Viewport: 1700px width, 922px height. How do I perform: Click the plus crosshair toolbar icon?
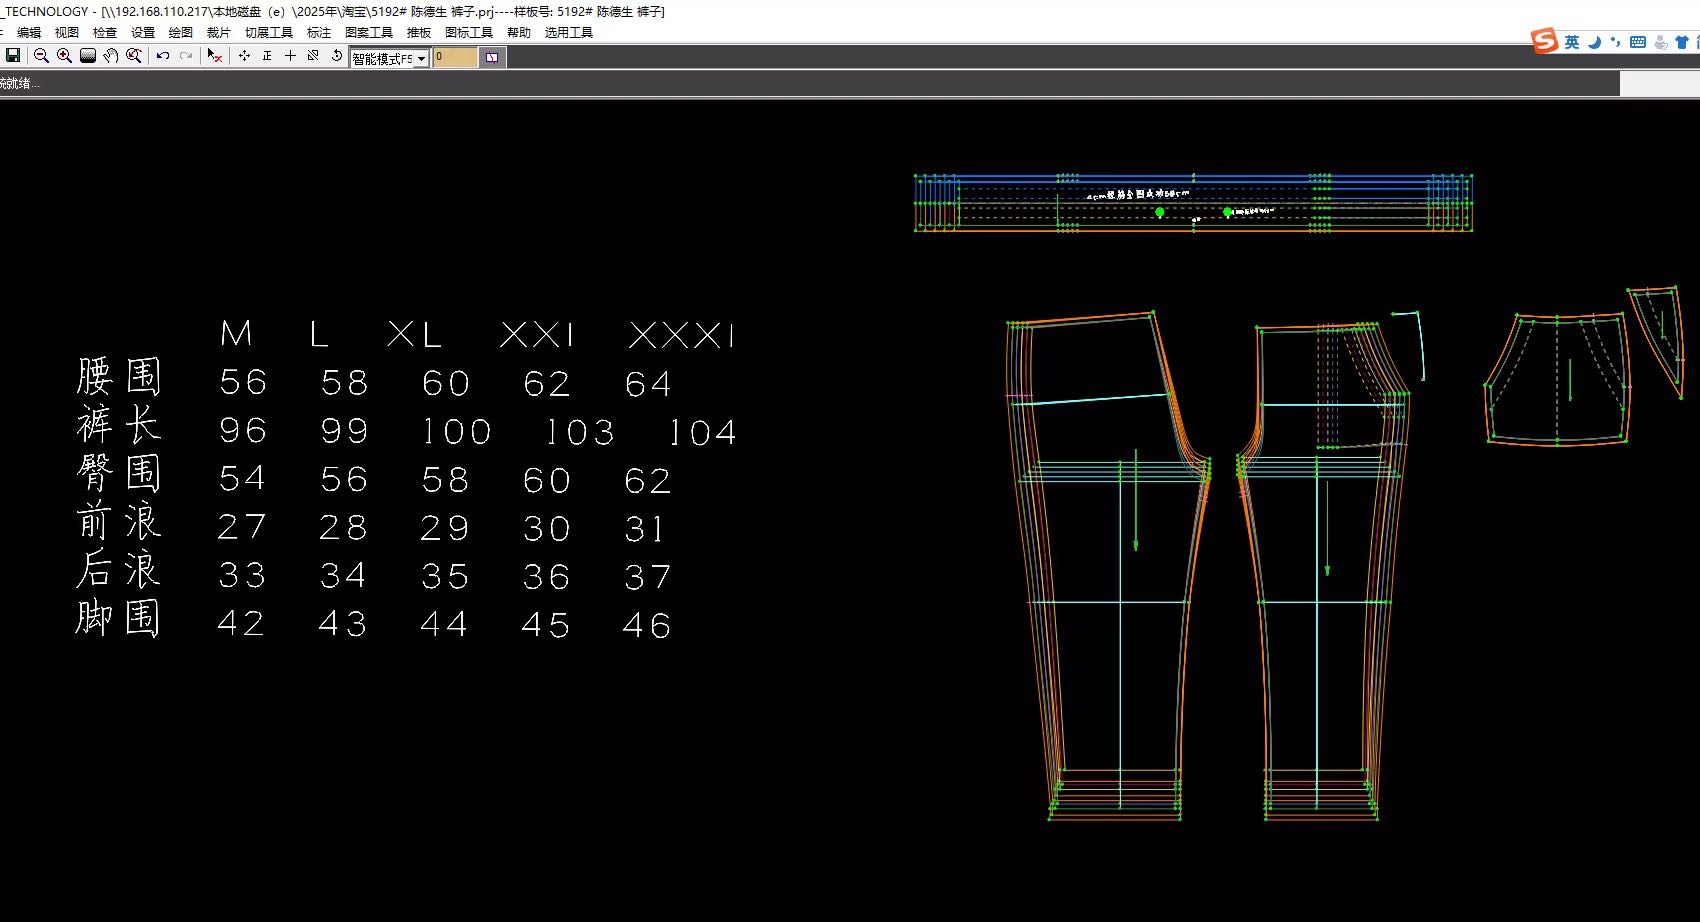[x=290, y=56]
